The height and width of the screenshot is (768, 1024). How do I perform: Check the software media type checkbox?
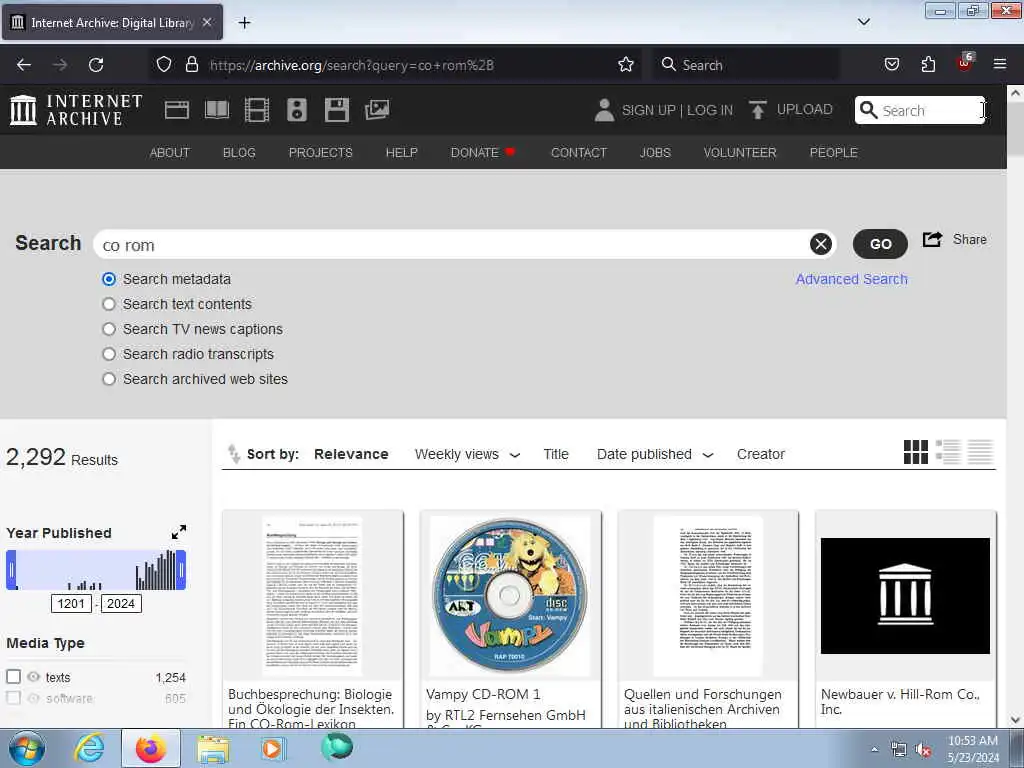coord(13,697)
